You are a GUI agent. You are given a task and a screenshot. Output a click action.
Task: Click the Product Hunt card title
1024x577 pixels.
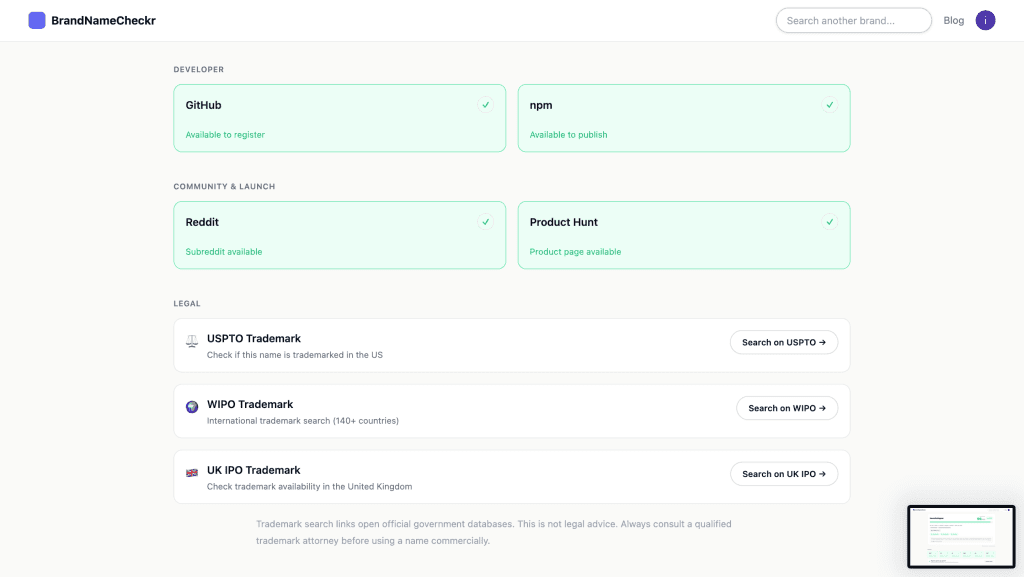(564, 222)
